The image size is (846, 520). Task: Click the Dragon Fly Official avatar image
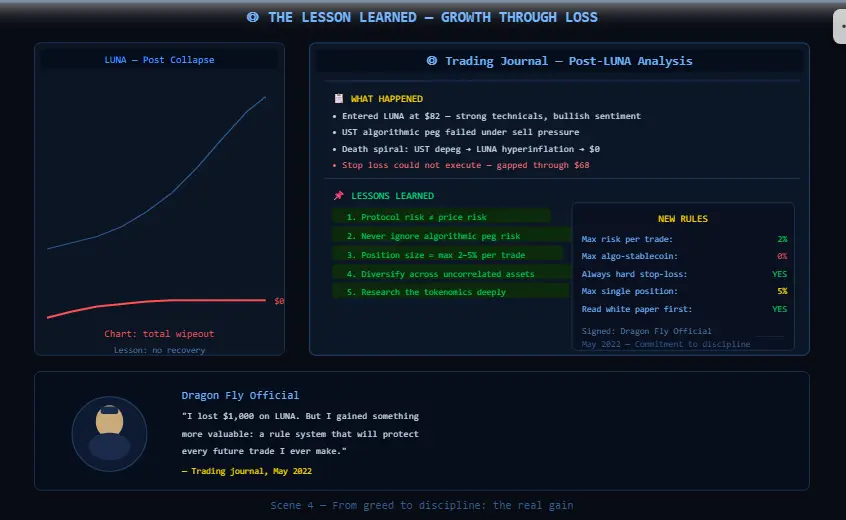pyautogui.click(x=110, y=434)
